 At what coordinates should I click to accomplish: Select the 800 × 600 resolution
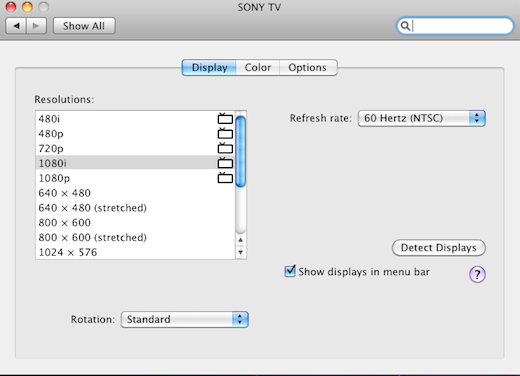[x=135, y=222]
